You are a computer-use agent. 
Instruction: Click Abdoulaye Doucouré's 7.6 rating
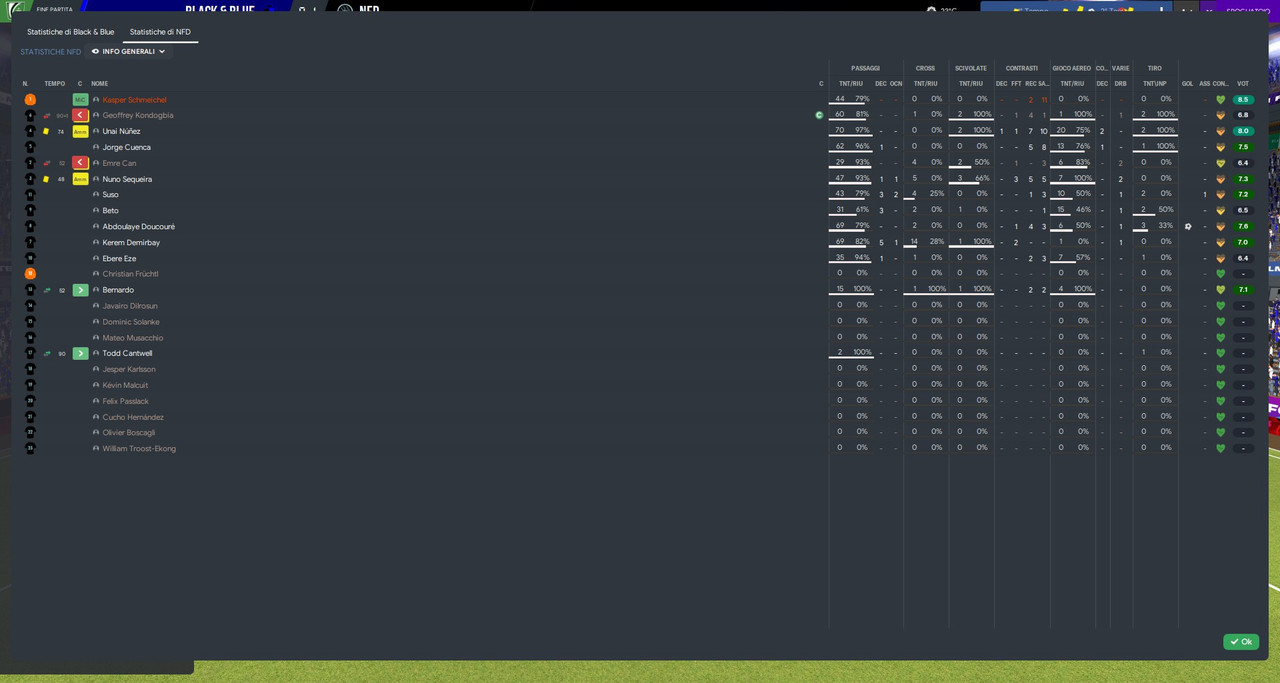pyautogui.click(x=1243, y=227)
